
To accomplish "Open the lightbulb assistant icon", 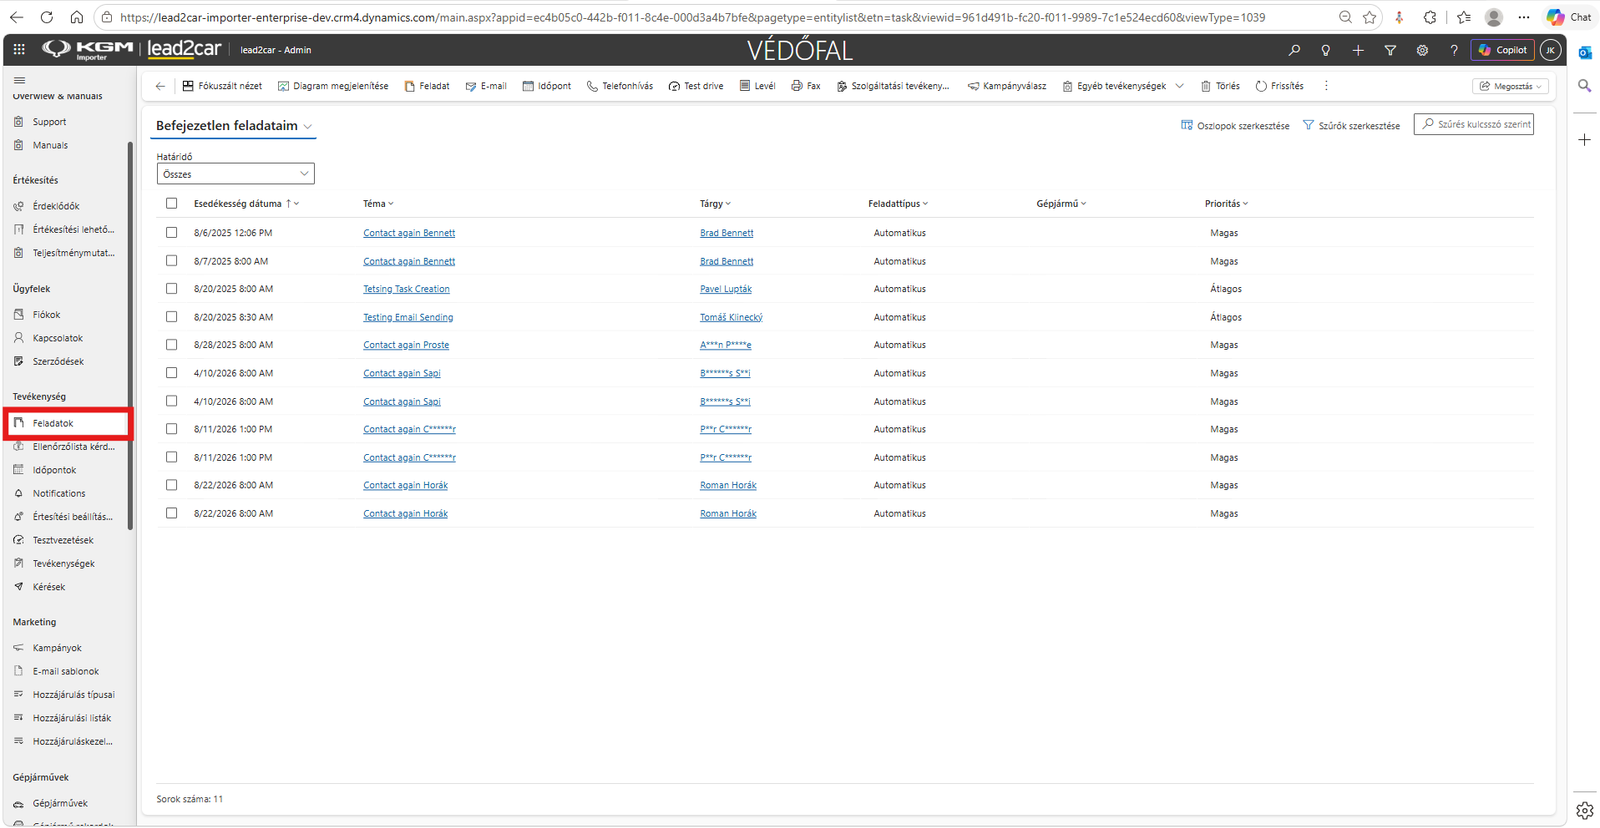I will [1326, 50].
